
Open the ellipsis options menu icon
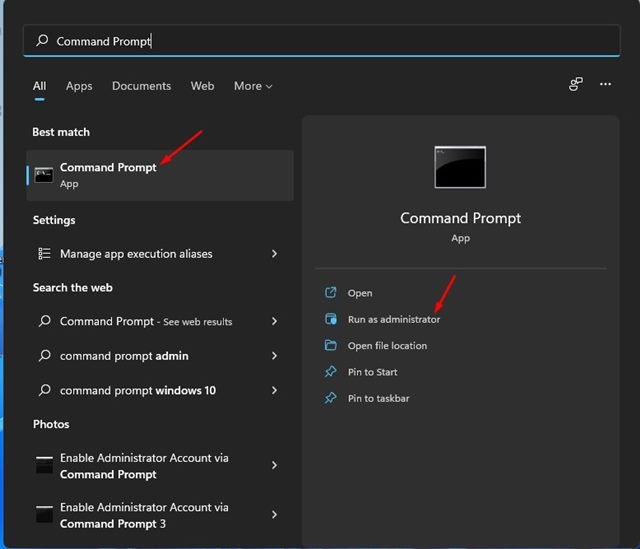pos(605,84)
